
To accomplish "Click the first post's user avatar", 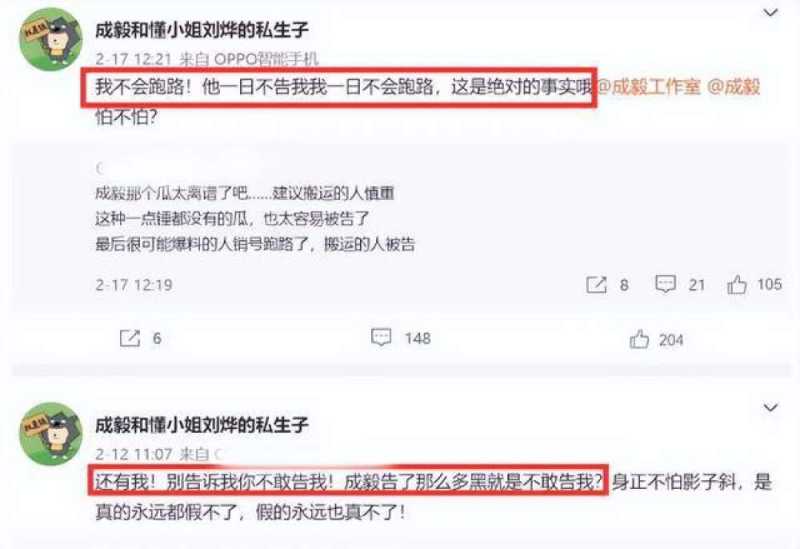I will point(50,39).
